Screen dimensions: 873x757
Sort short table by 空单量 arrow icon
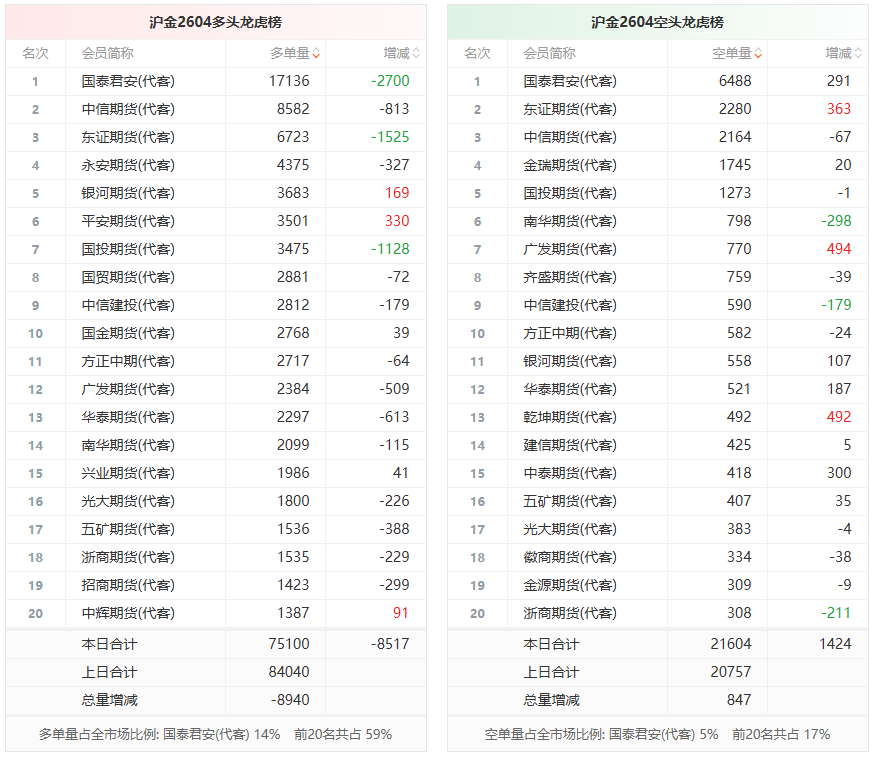(x=758, y=53)
